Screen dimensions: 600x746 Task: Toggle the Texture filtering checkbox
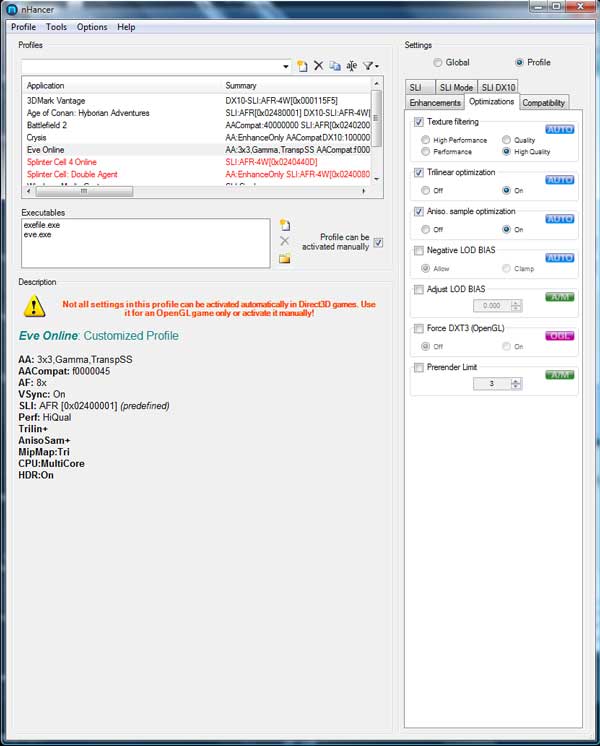(419, 122)
